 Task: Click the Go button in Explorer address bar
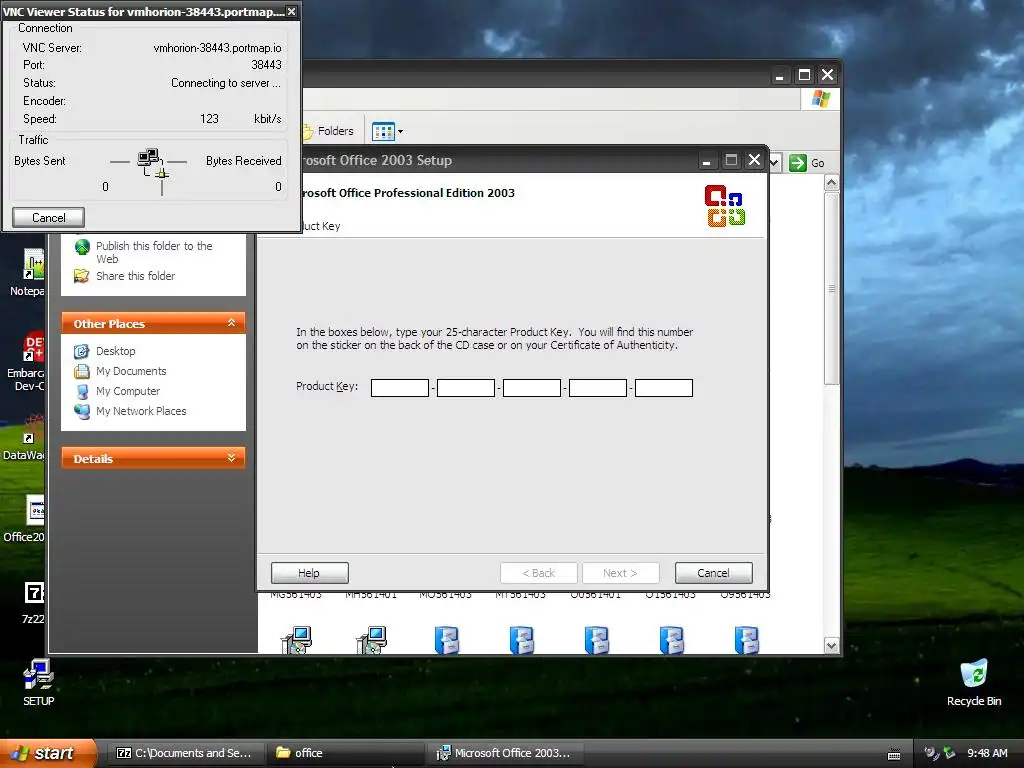click(807, 163)
